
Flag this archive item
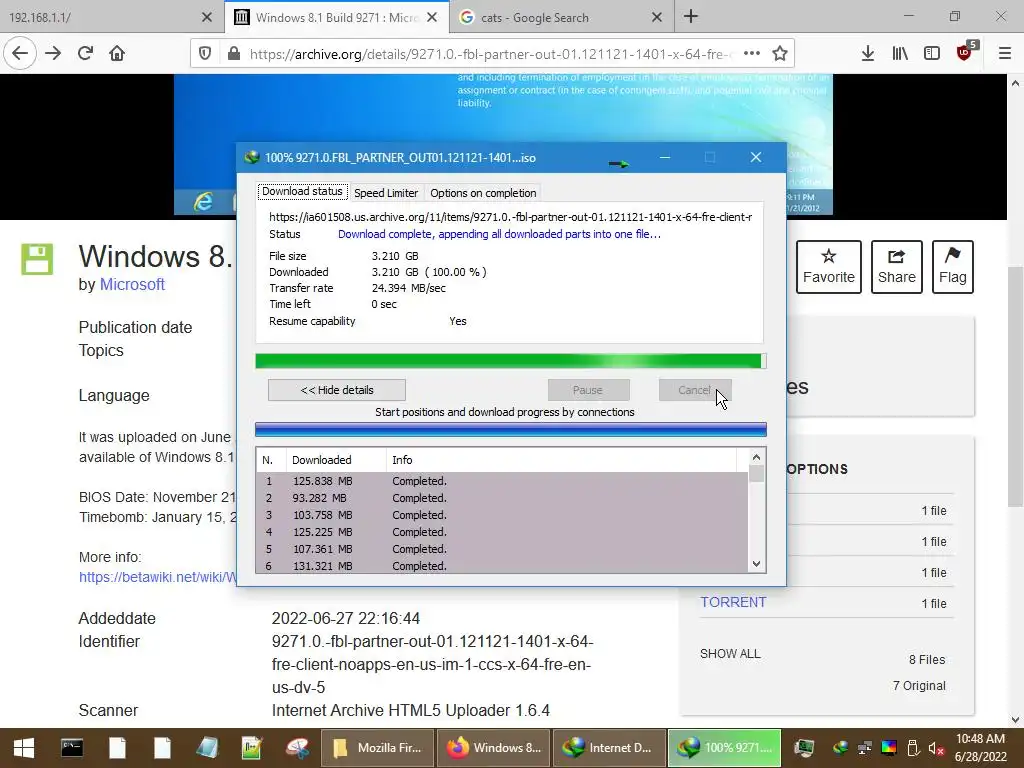[x=953, y=266]
